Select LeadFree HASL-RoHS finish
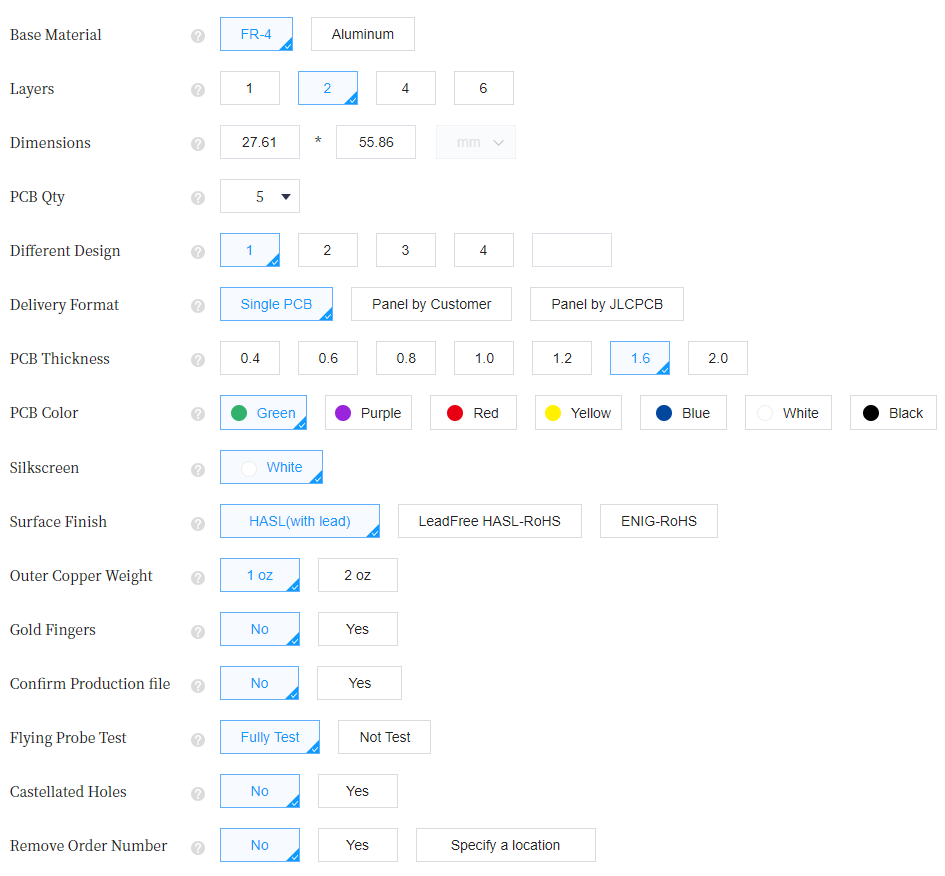 click(x=489, y=521)
